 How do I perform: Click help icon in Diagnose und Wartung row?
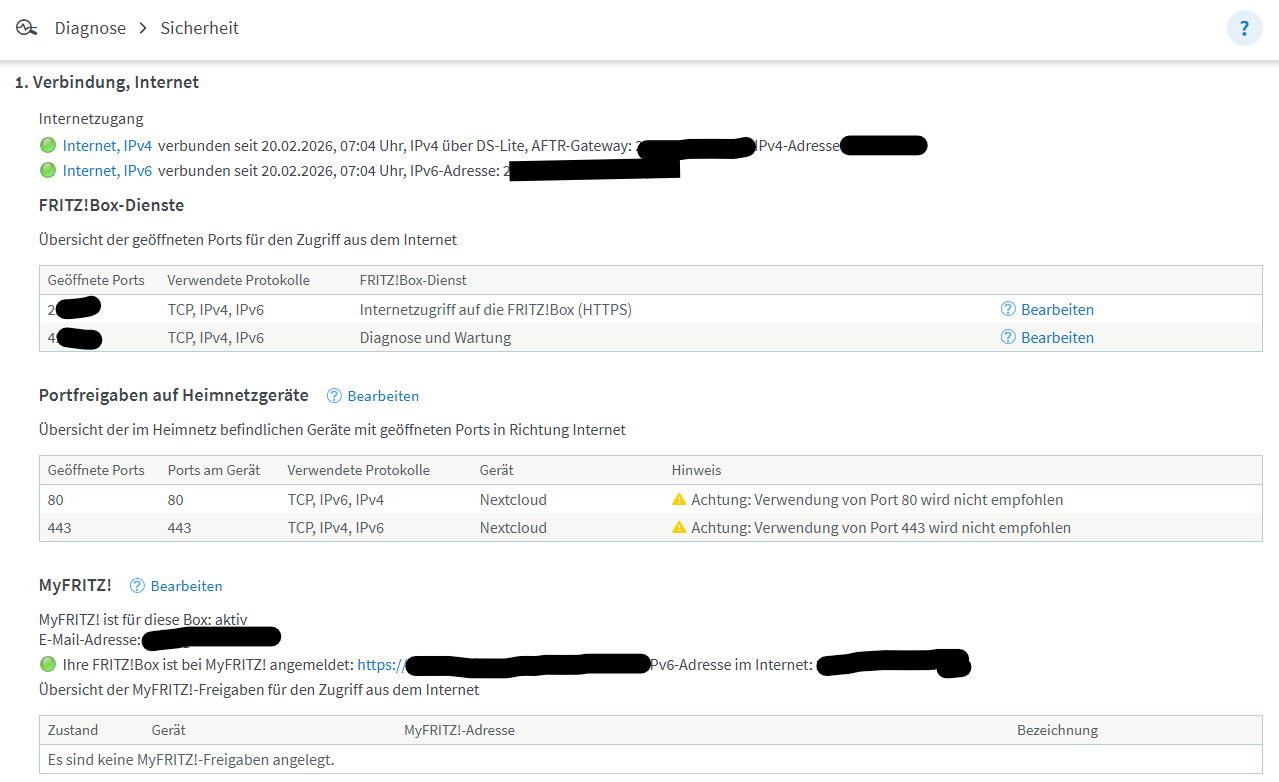click(x=1008, y=338)
